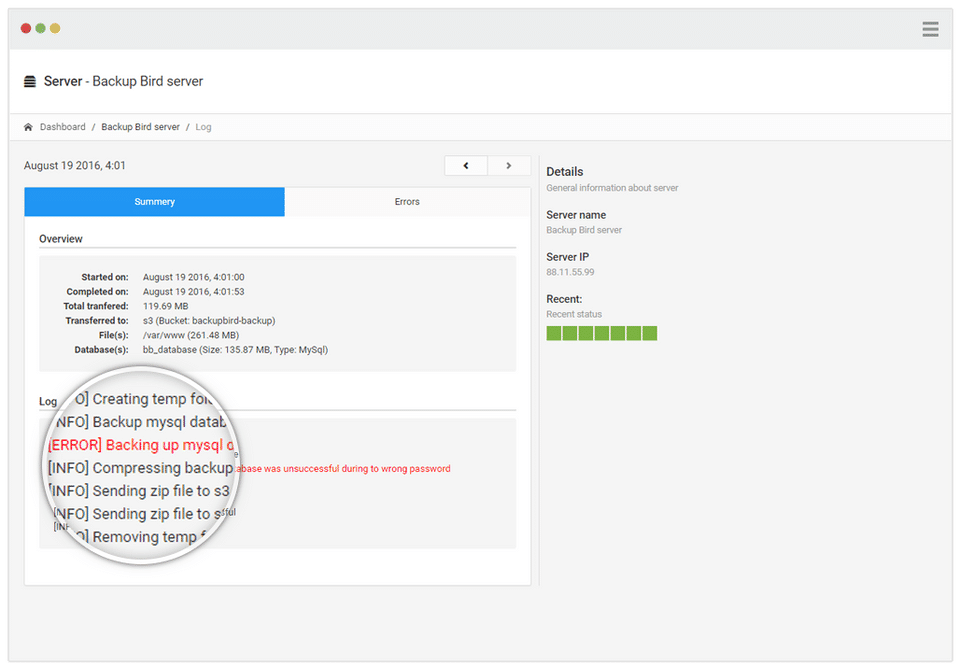Click the Overview section heading
960x670 pixels.
click(61, 239)
